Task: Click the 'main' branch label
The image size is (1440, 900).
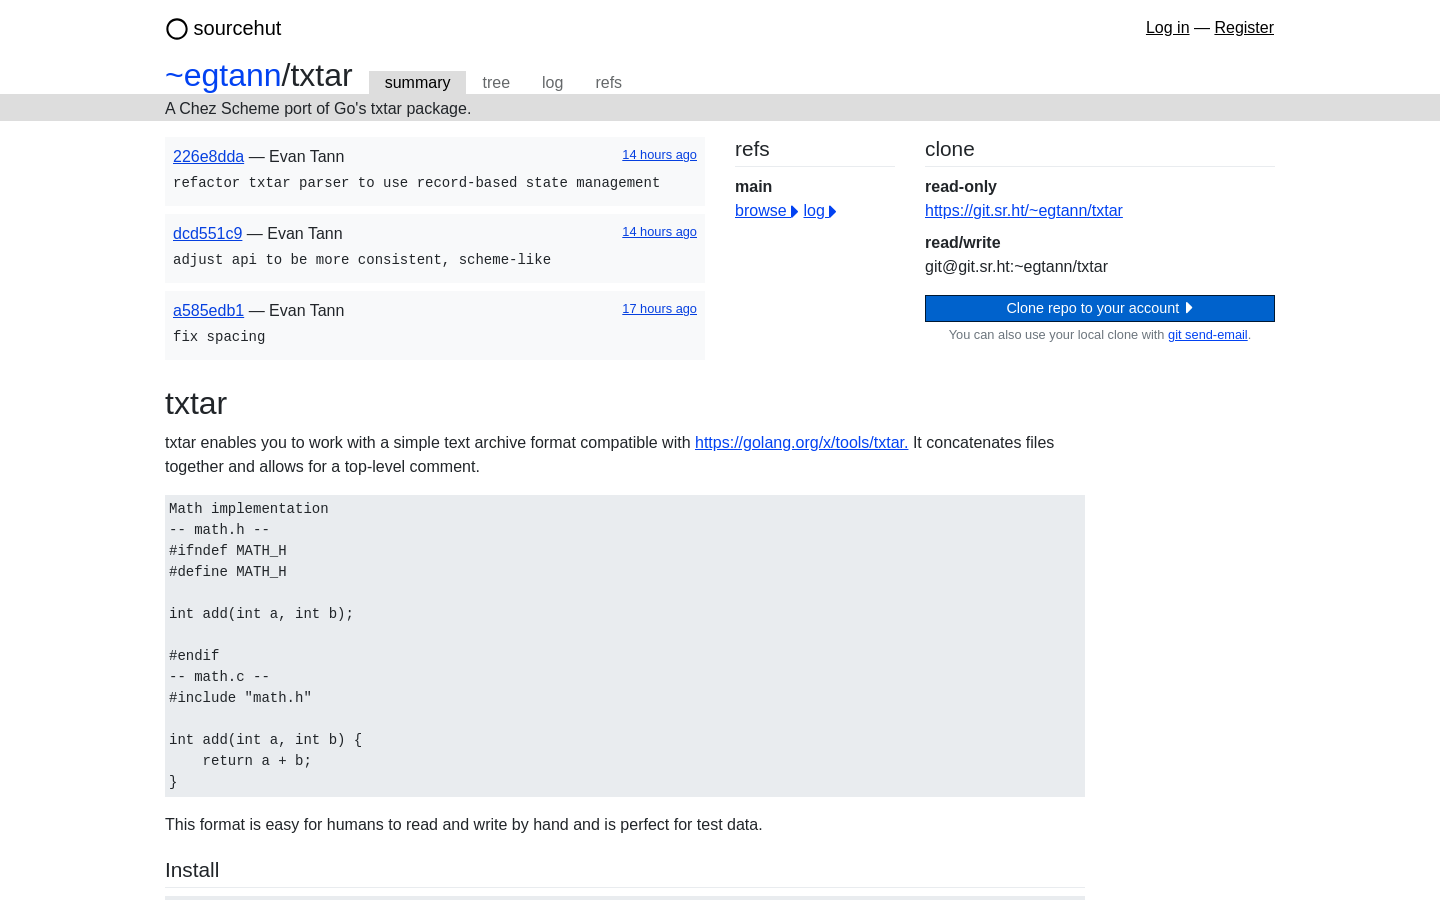Action: click(x=753, y=187)
